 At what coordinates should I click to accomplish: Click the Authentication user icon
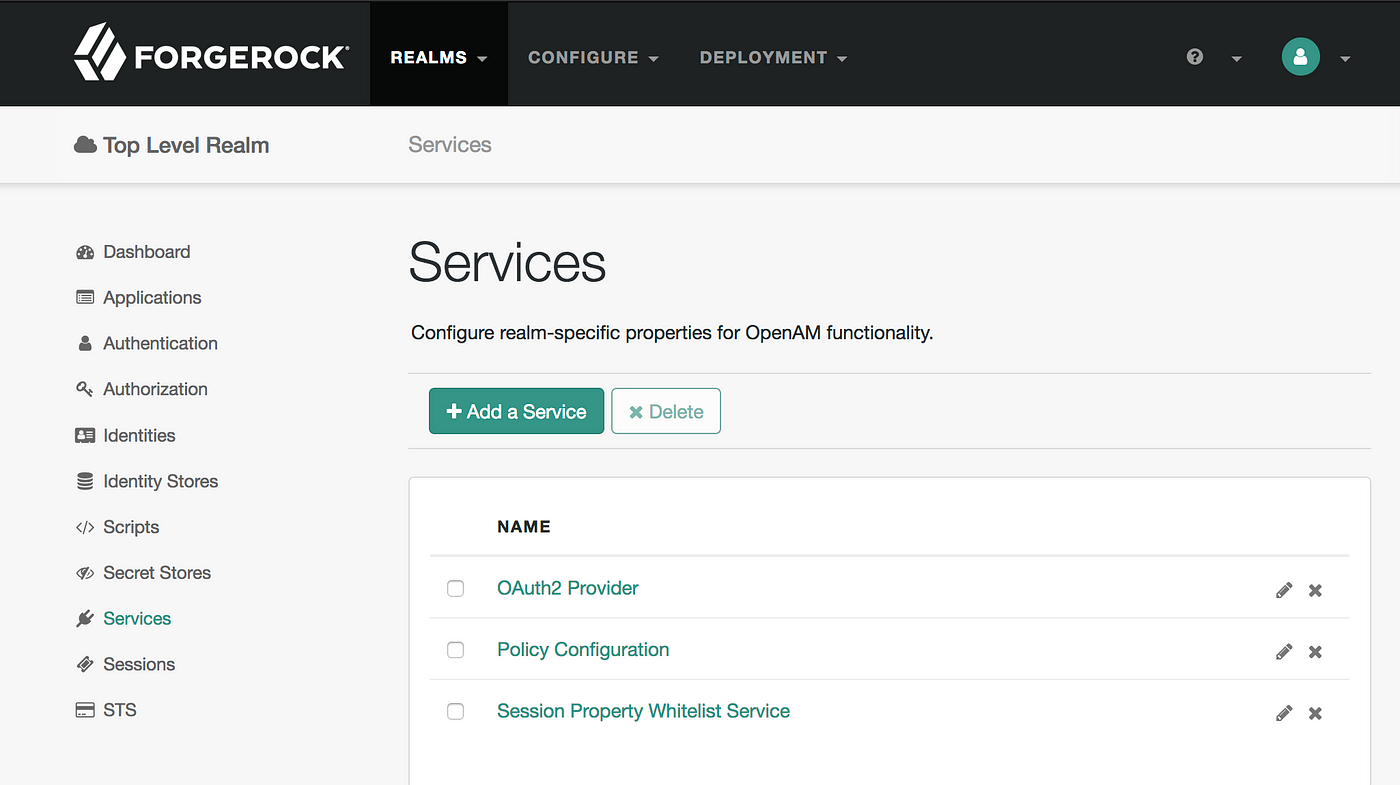pyautogui.click(x=85, y=343)
